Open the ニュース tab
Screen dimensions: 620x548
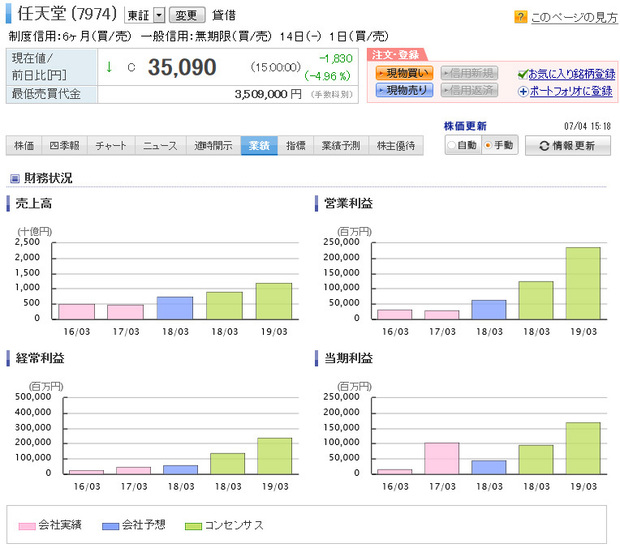[160, 146]
